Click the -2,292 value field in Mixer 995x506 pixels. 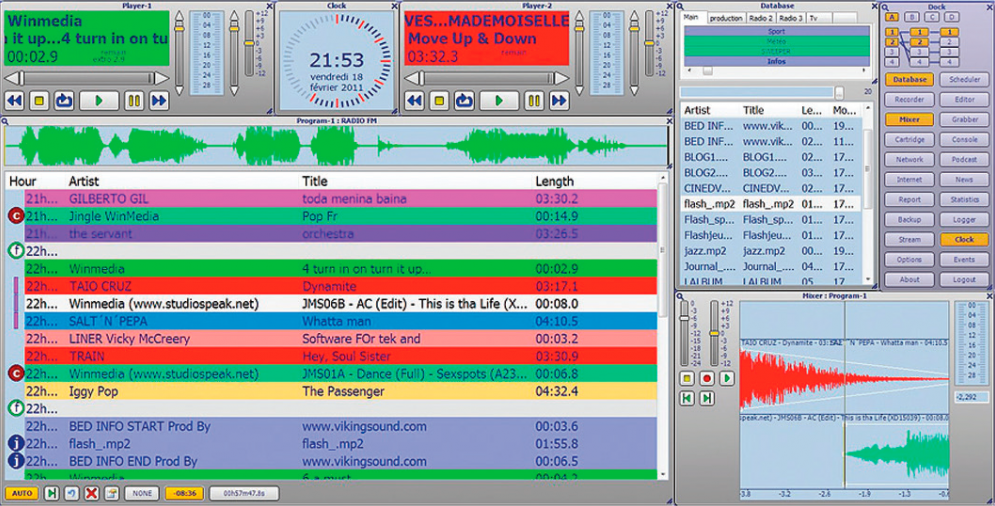tap(972, 397)
